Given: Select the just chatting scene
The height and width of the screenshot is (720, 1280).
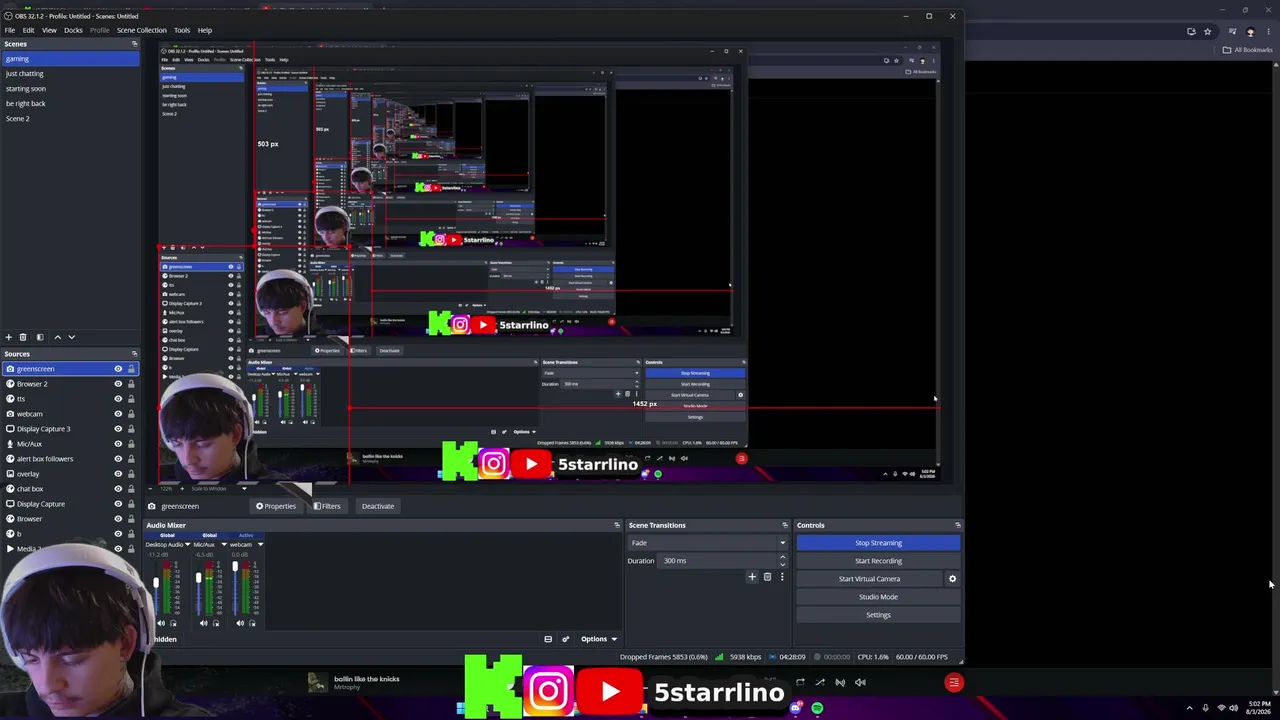Looking at the screenshot, I should pos(70,74).
